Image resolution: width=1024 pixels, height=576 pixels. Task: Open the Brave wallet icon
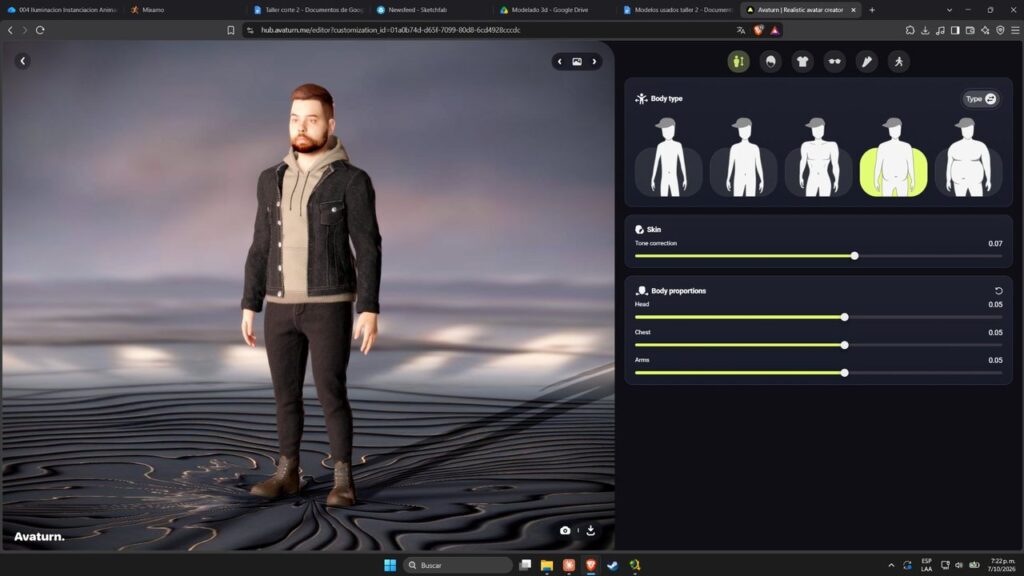(970, 30)
